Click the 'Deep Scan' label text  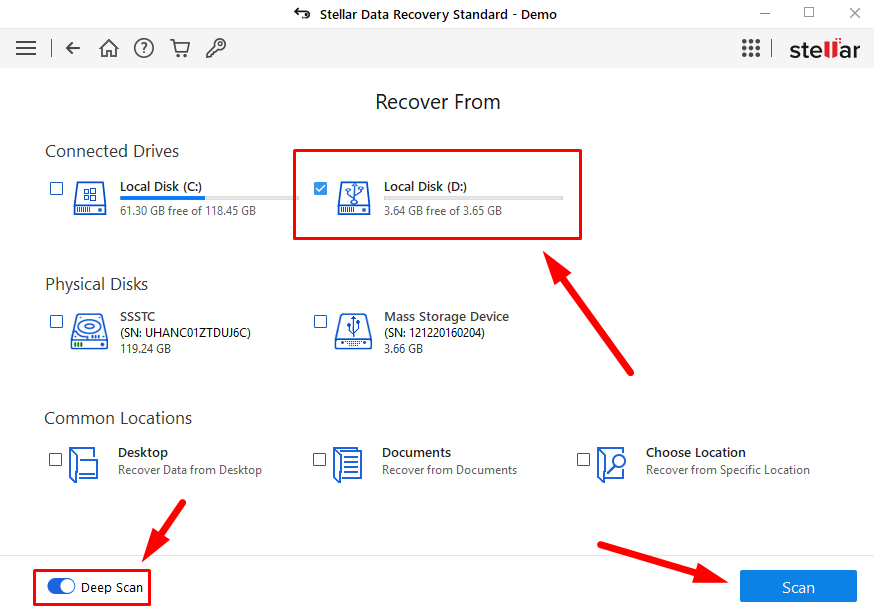pos(112,587)
